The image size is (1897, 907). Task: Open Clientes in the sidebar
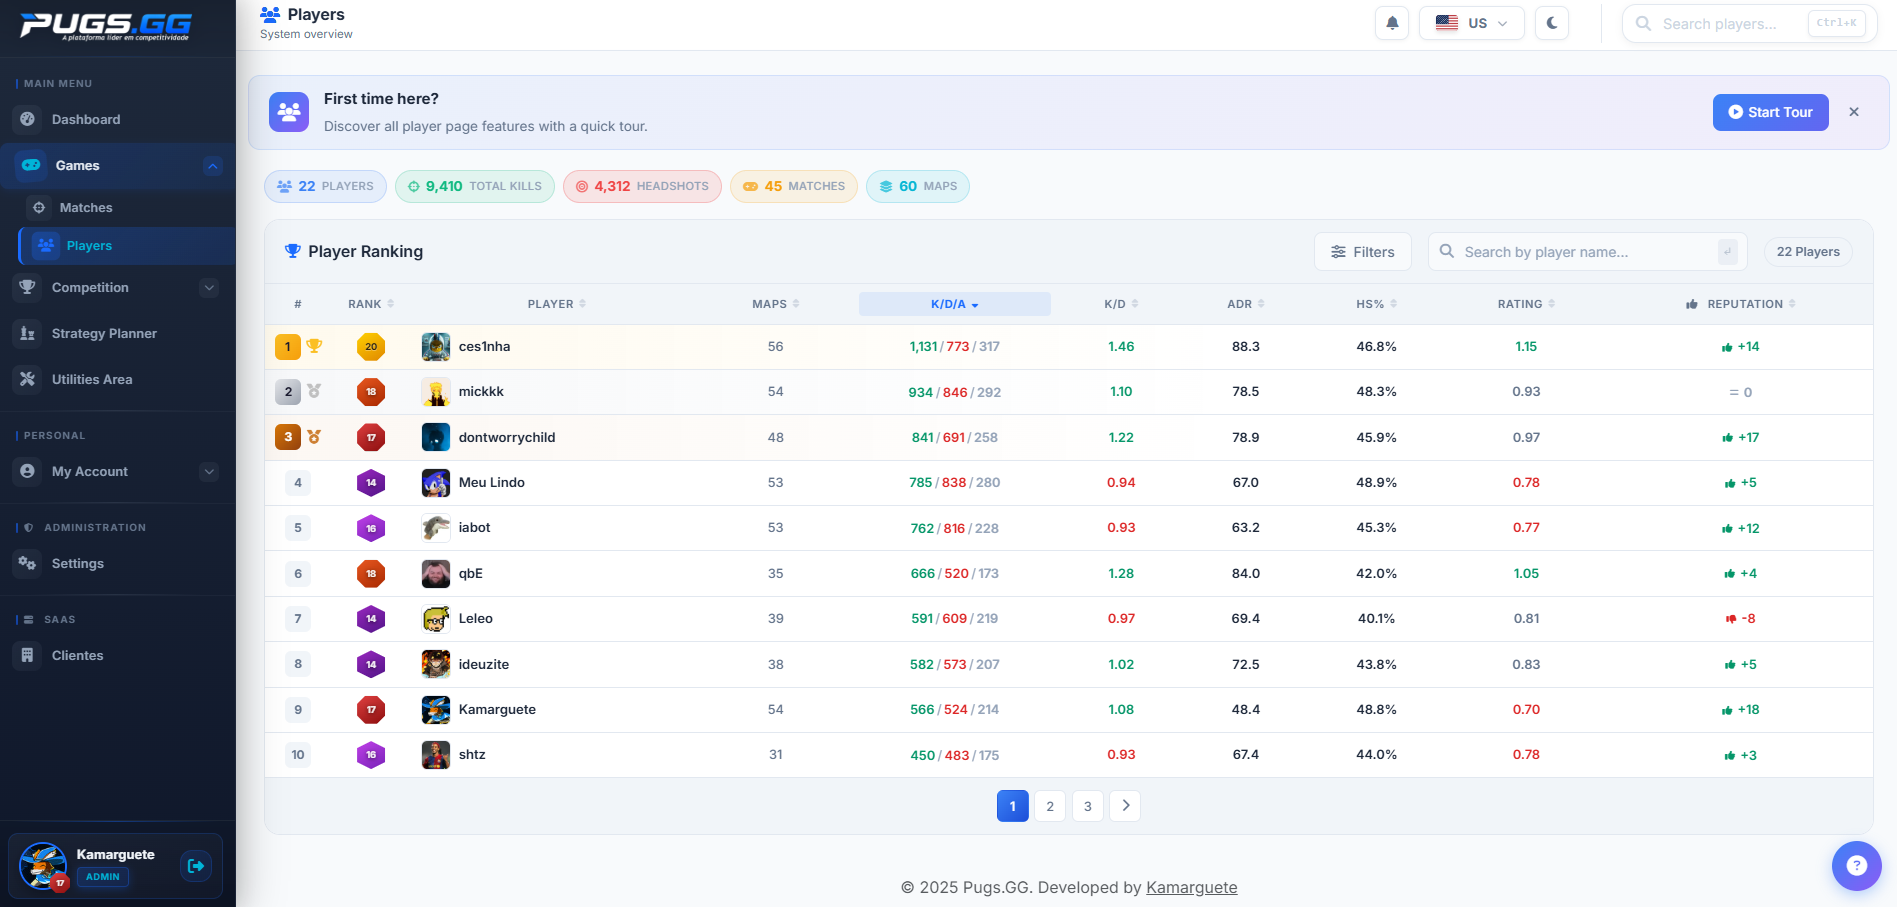[x=77, y=656]
